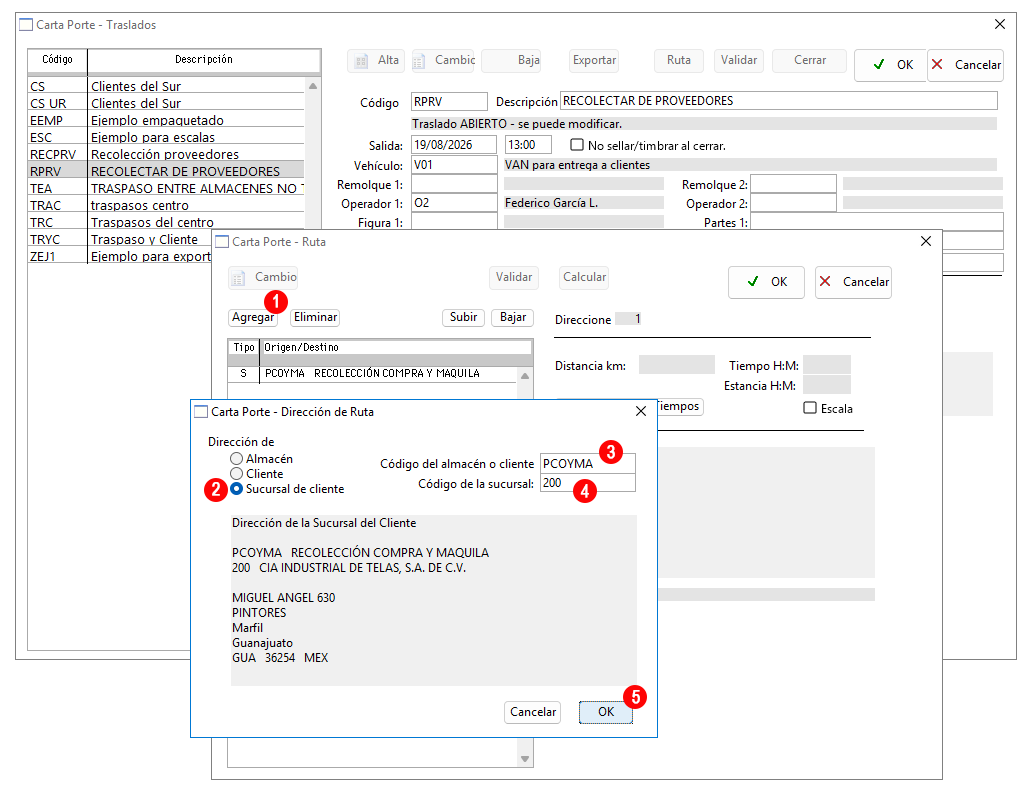
Task: Click Subir to move address up
Action: pyautogui.click(x=463, y=318)
